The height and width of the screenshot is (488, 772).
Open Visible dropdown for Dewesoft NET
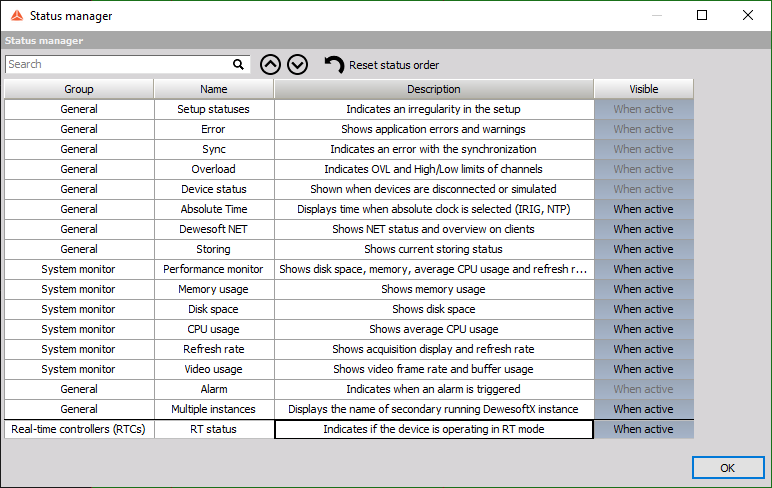[x=643, y=229]
